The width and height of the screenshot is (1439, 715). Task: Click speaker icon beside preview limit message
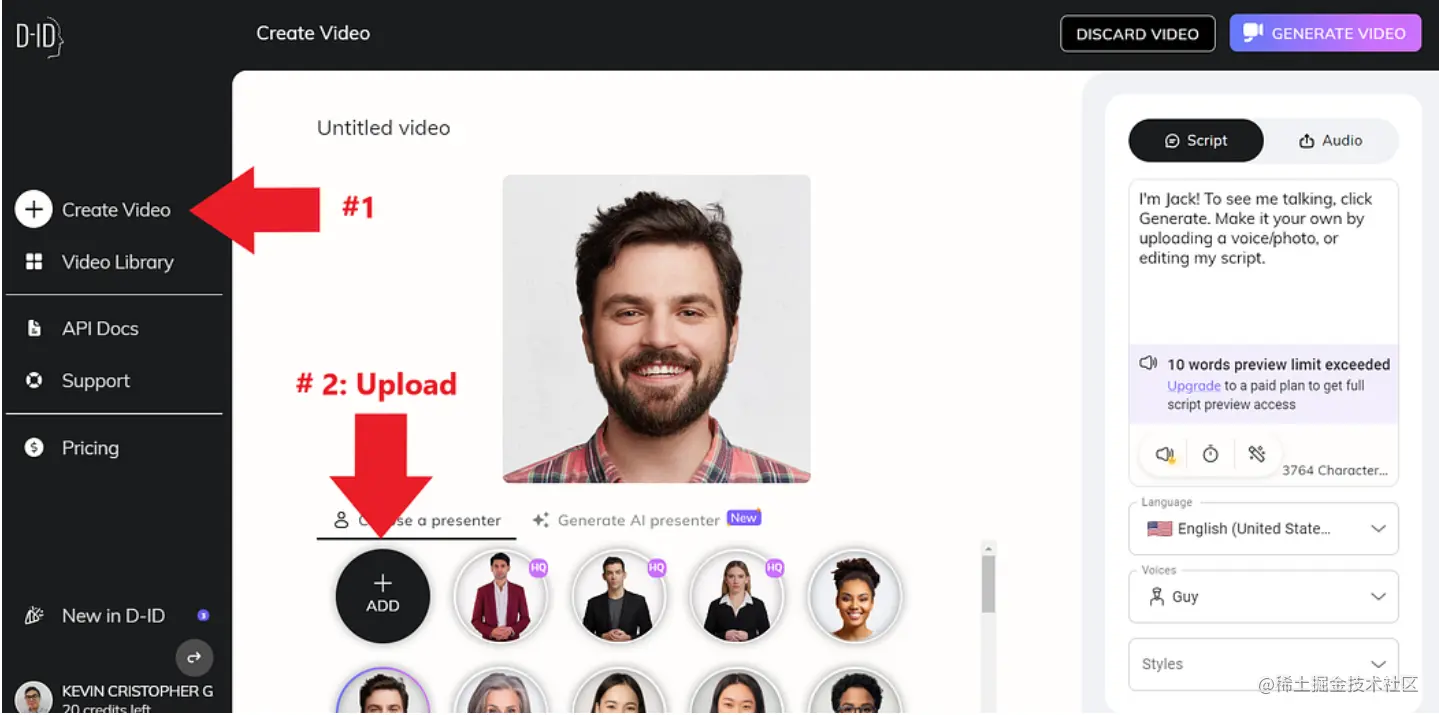coord(1149,364)
